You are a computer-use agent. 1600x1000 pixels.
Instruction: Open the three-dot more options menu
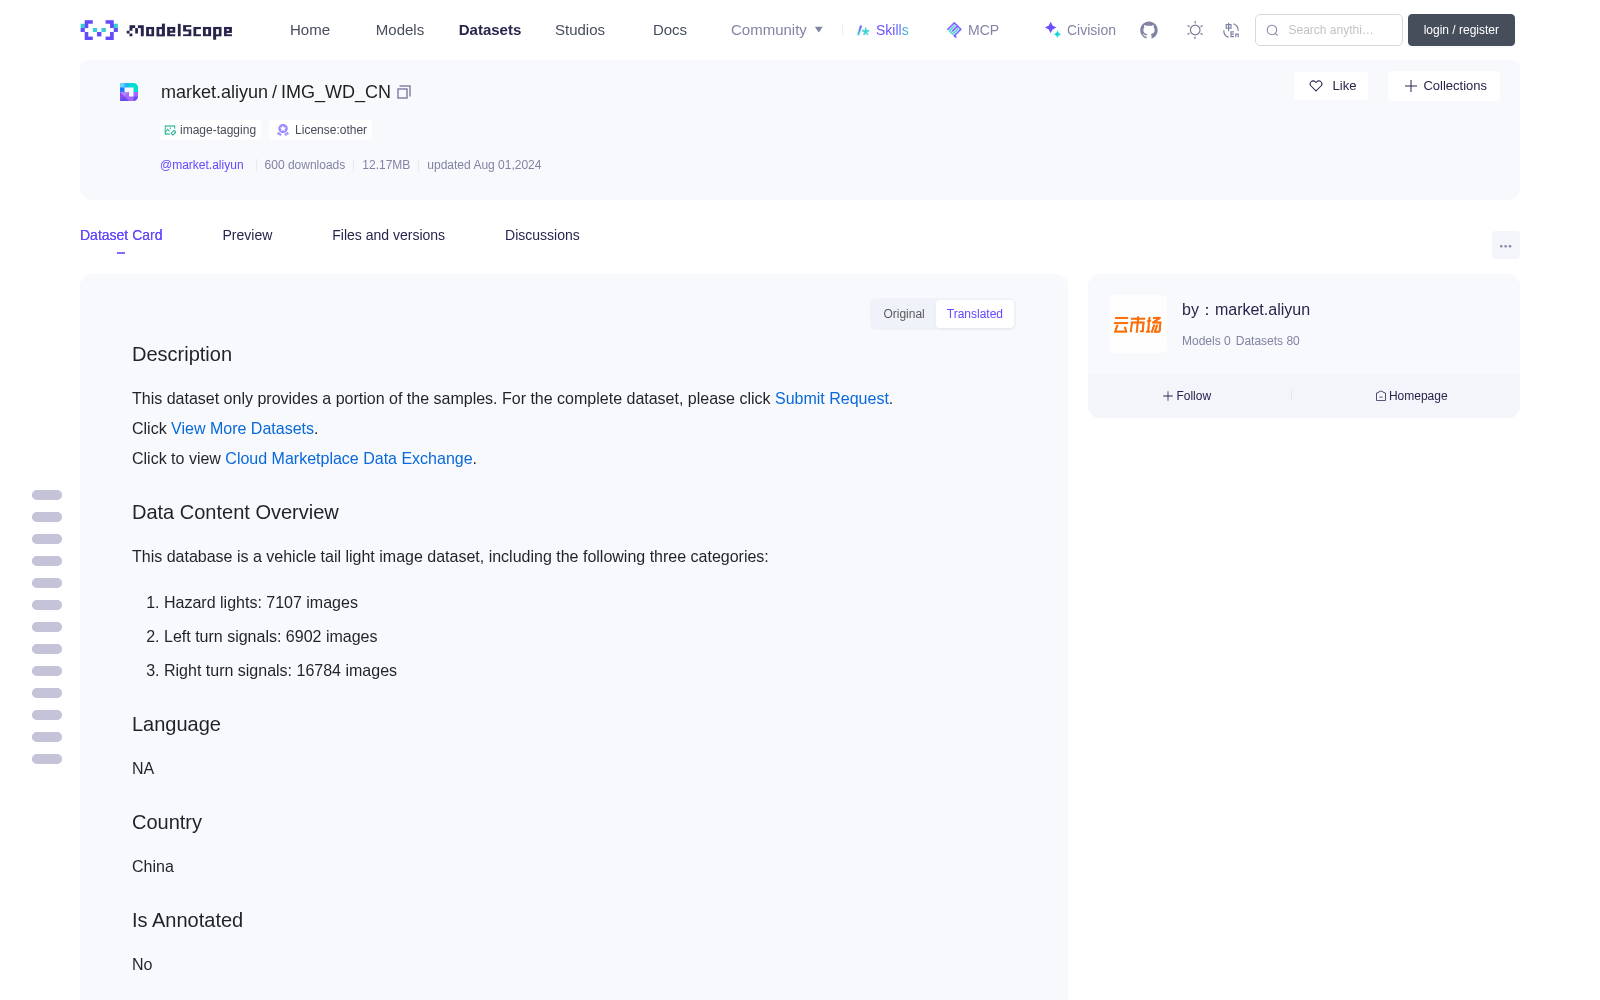1506,245
